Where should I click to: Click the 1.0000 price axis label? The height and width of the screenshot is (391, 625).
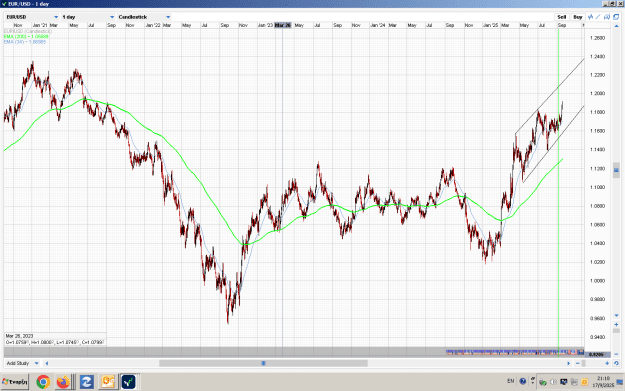(597, 281)
